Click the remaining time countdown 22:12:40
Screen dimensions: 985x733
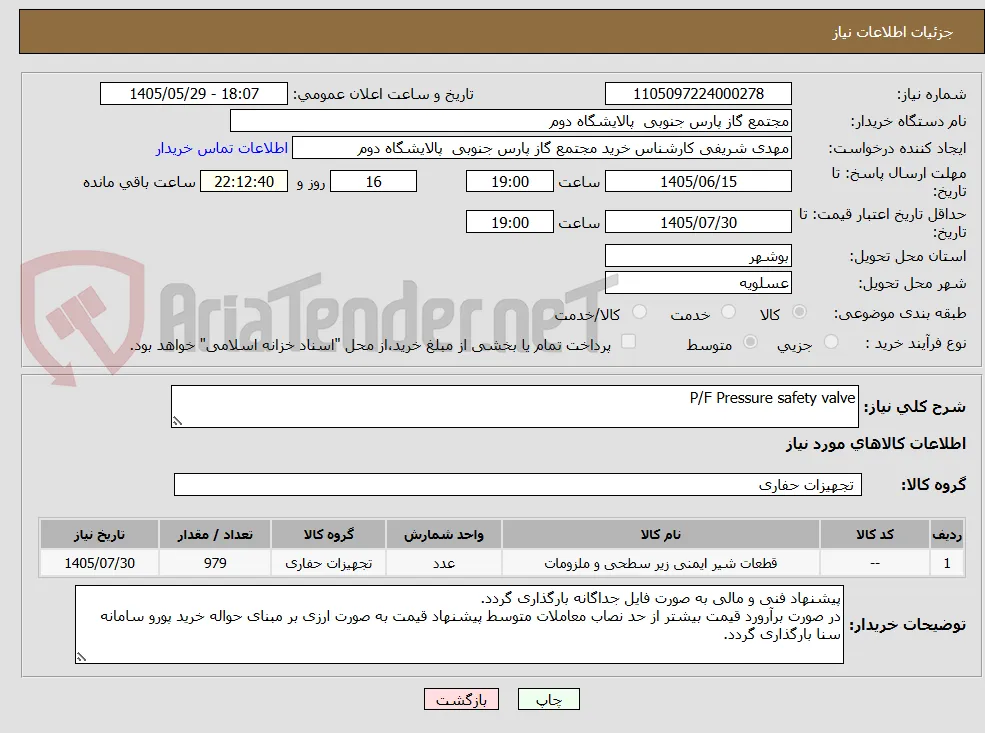point(244,182)
